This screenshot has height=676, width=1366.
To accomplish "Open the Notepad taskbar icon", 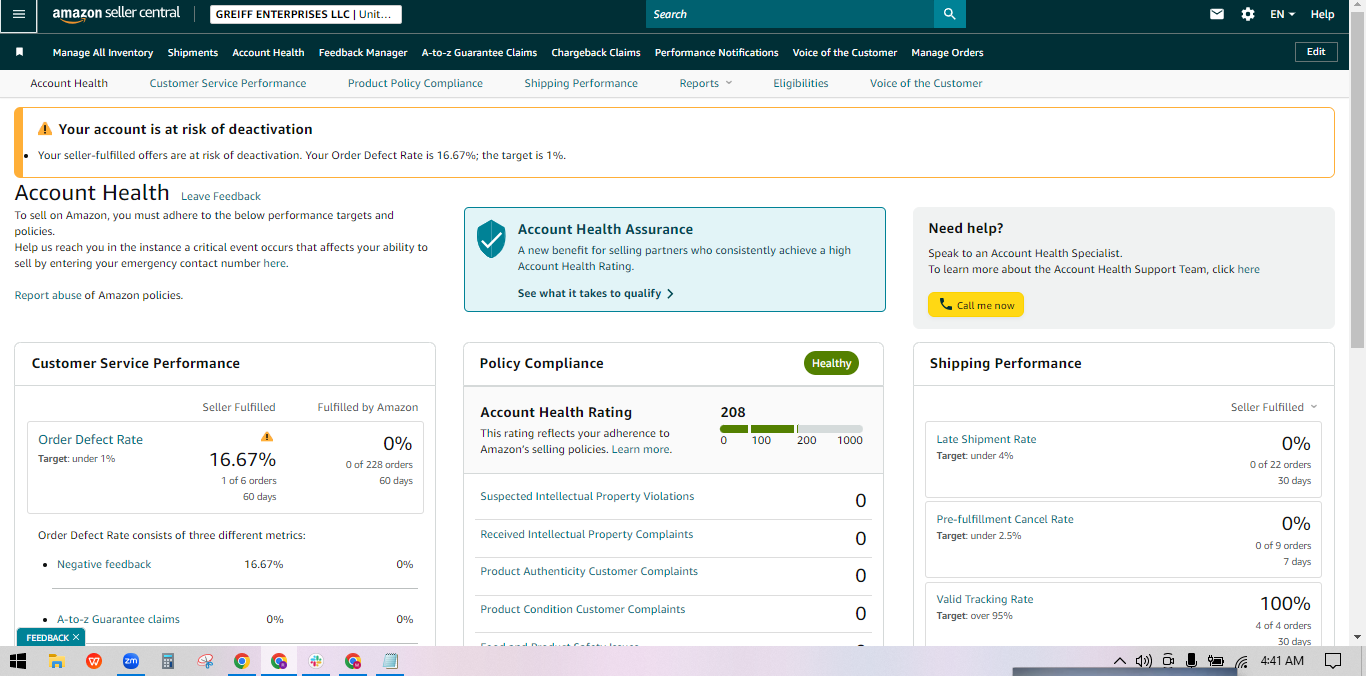I will tap(390, 661).
